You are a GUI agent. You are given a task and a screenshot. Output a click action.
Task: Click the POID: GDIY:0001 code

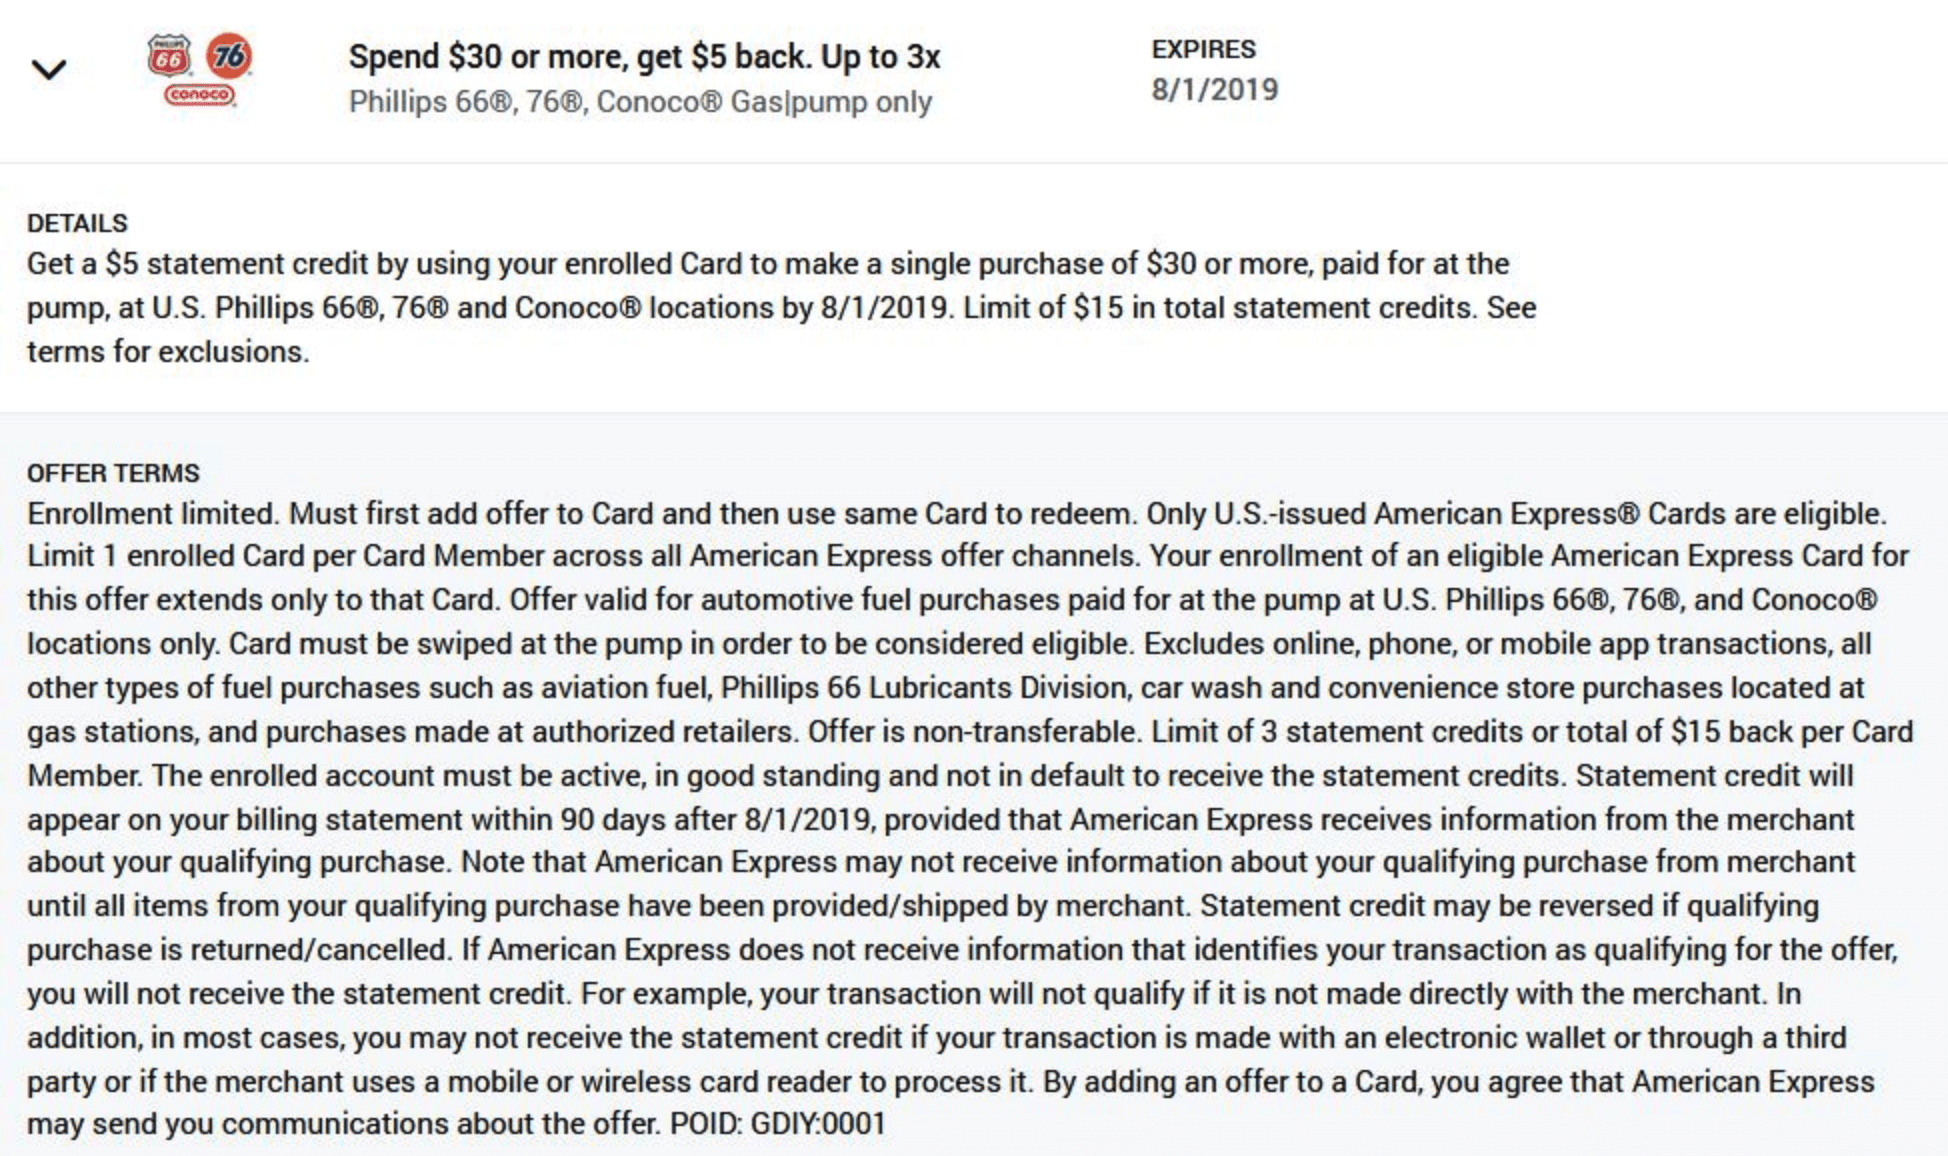point(778,1124)
